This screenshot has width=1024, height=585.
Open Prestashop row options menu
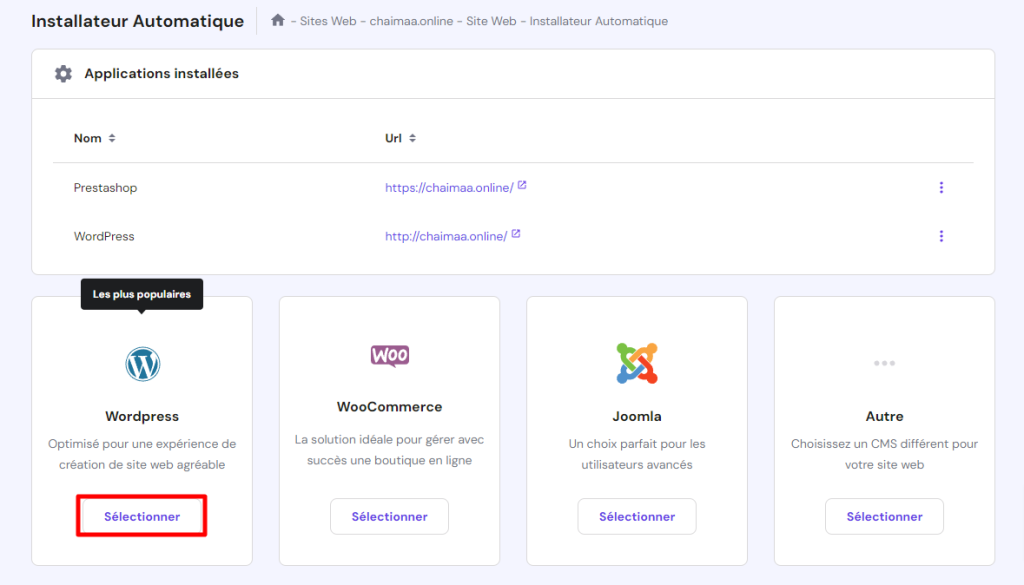tap(941, 187)
